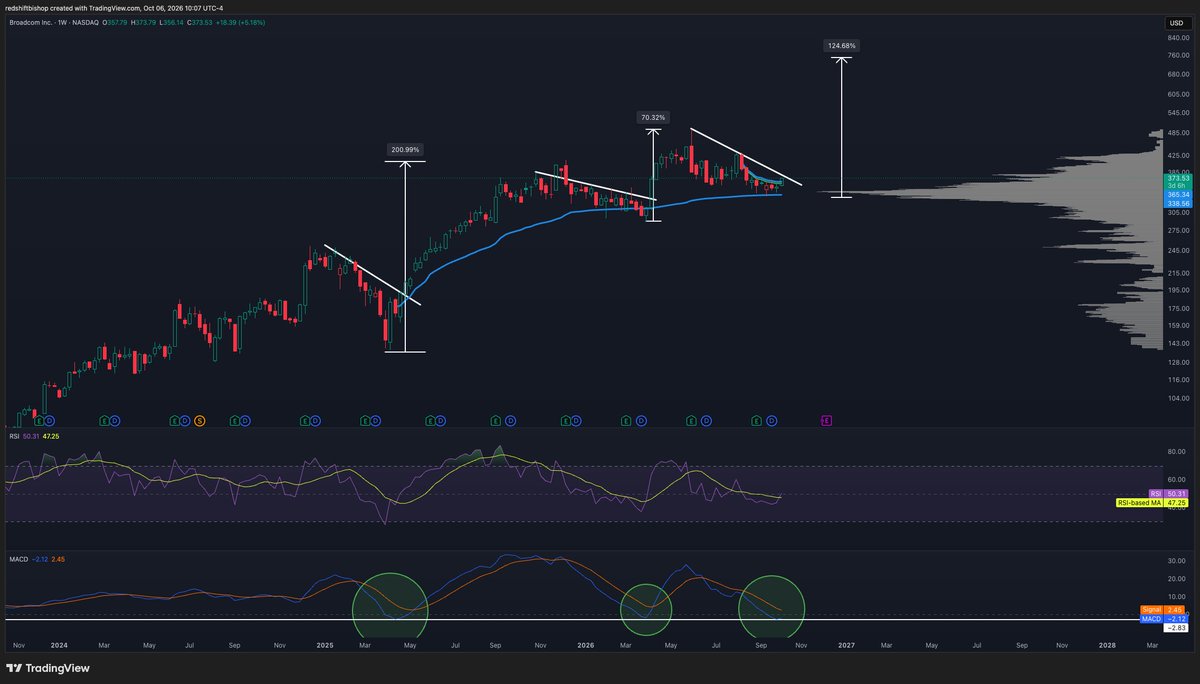Click the 2028 label on time axis
Image resolution: width=1200 pixels, height=684 pixels.
1108,646
